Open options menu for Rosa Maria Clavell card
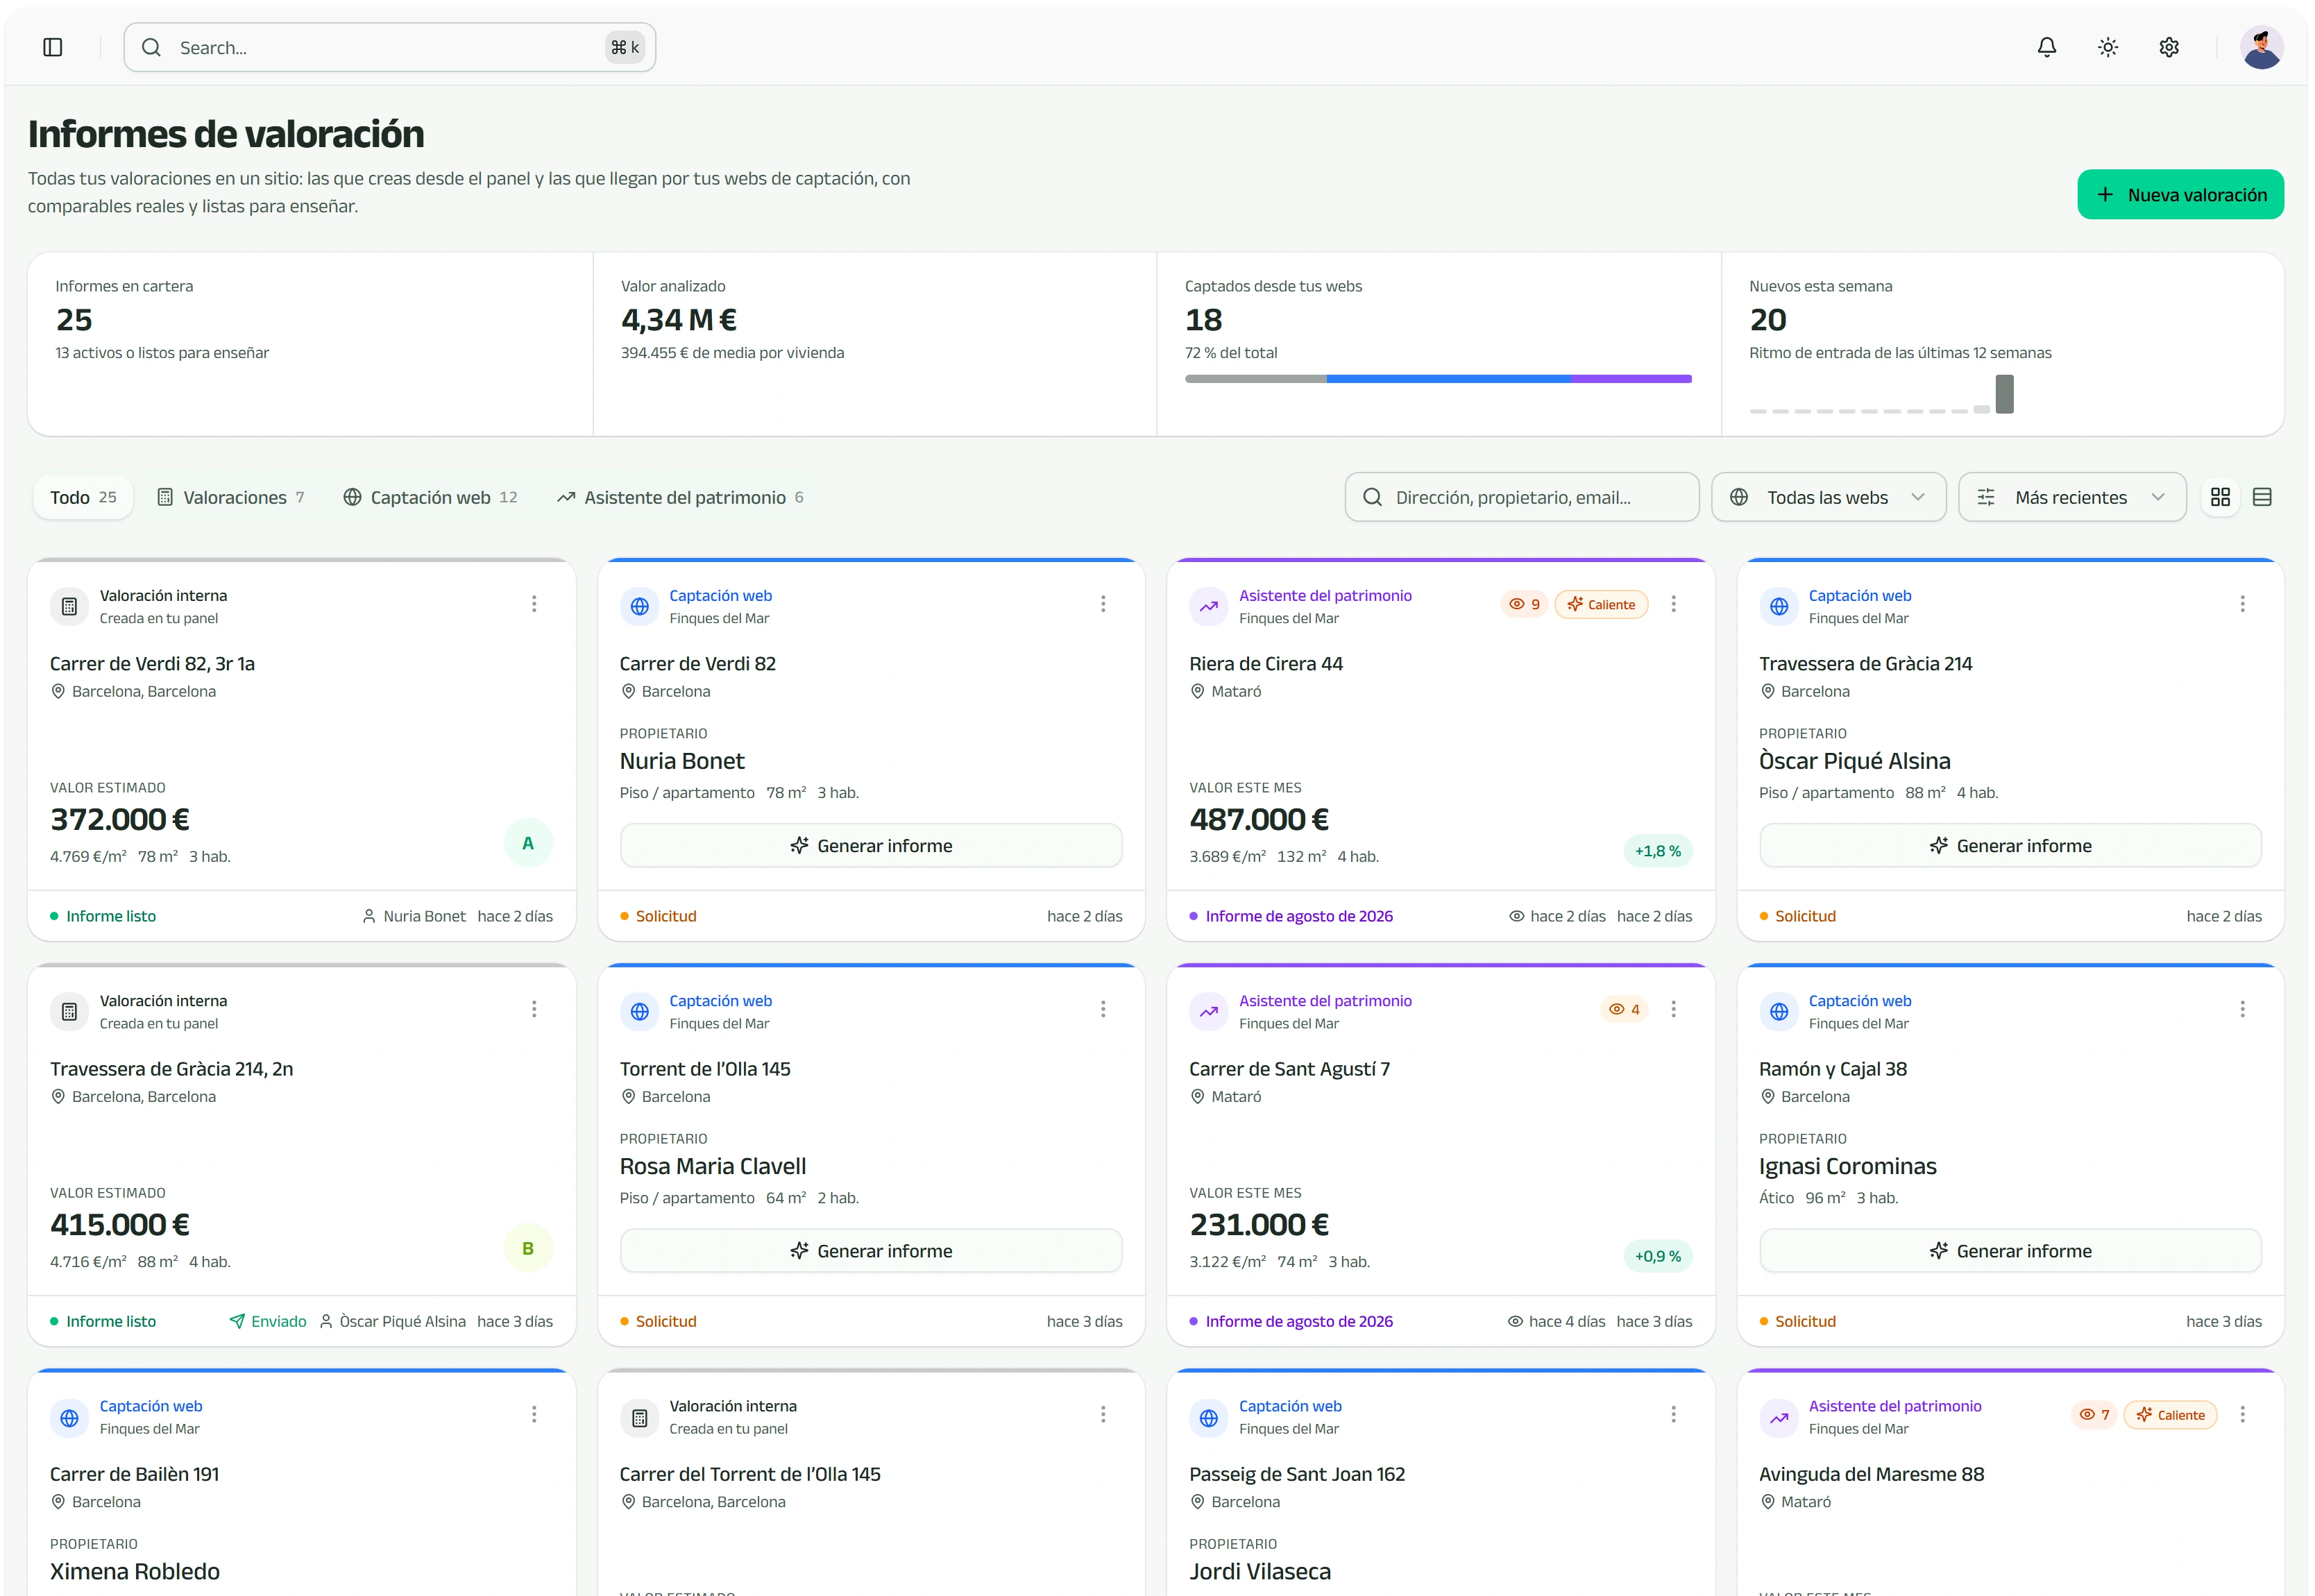Screen dimensions: 2315x1596 pyautogui.click(x=1103, y=1009)
